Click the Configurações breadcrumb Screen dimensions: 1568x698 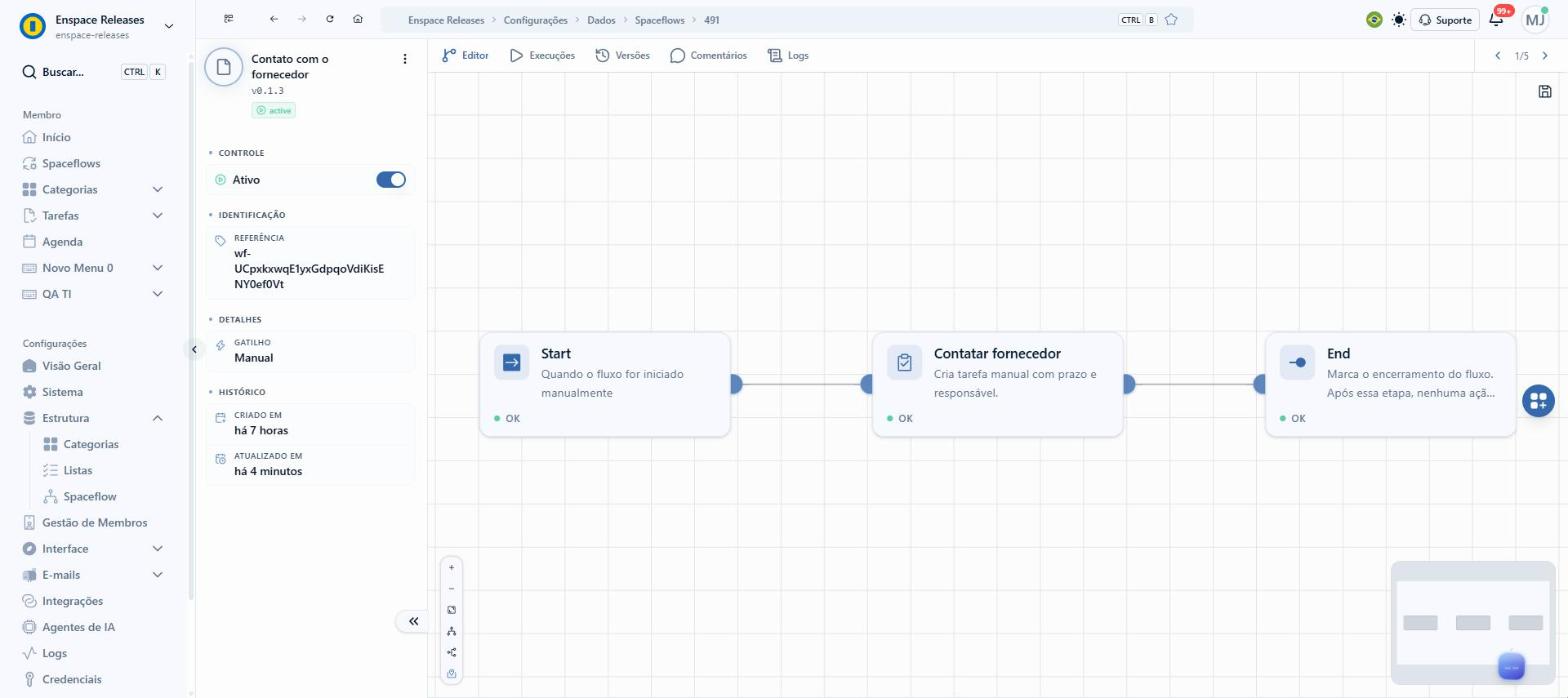coord(535,20)
